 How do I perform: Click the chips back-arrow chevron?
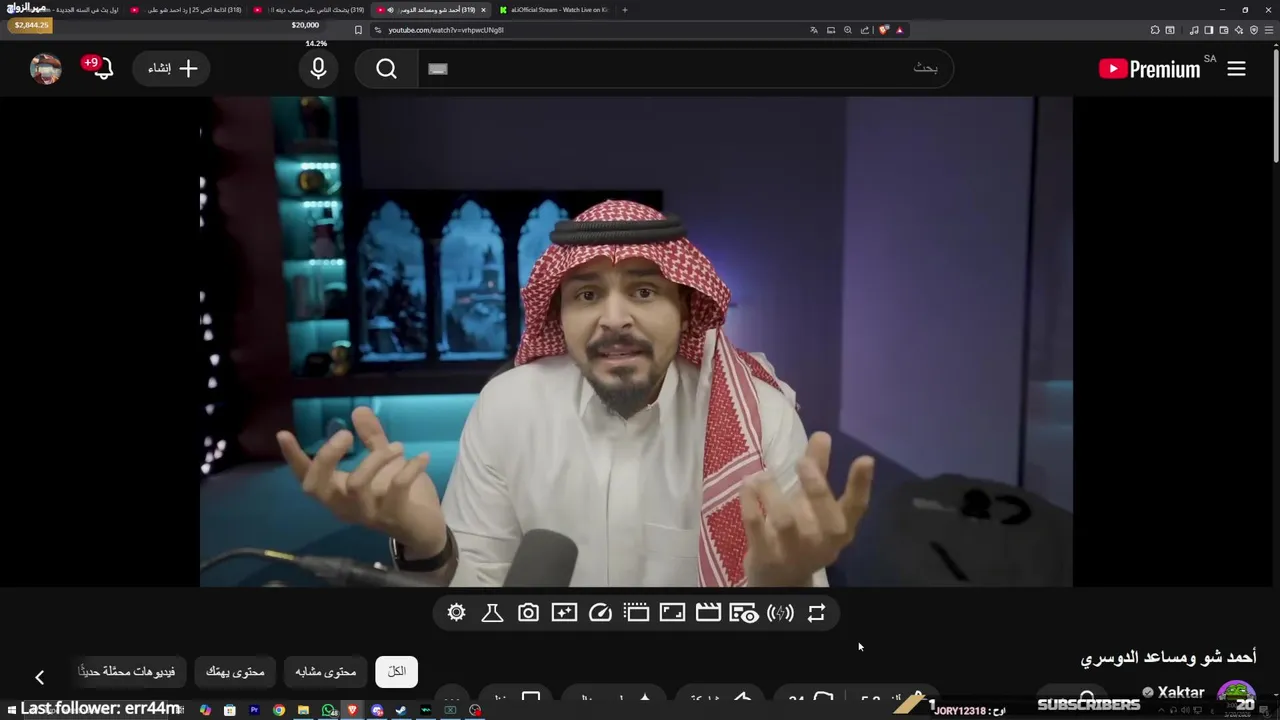(x=40, y=677)
